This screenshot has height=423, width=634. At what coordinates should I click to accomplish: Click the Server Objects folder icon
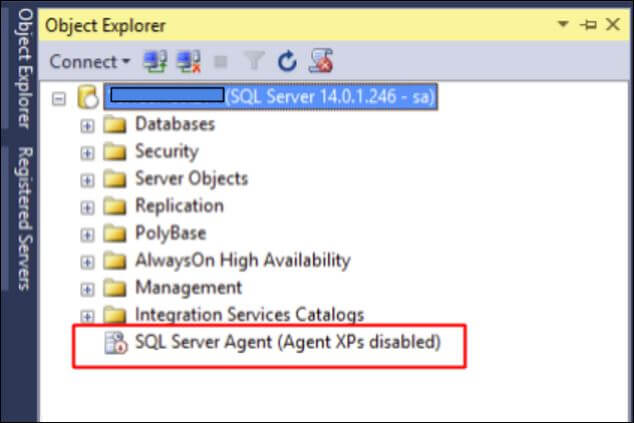pyautogui.click(x=115, y=179)
